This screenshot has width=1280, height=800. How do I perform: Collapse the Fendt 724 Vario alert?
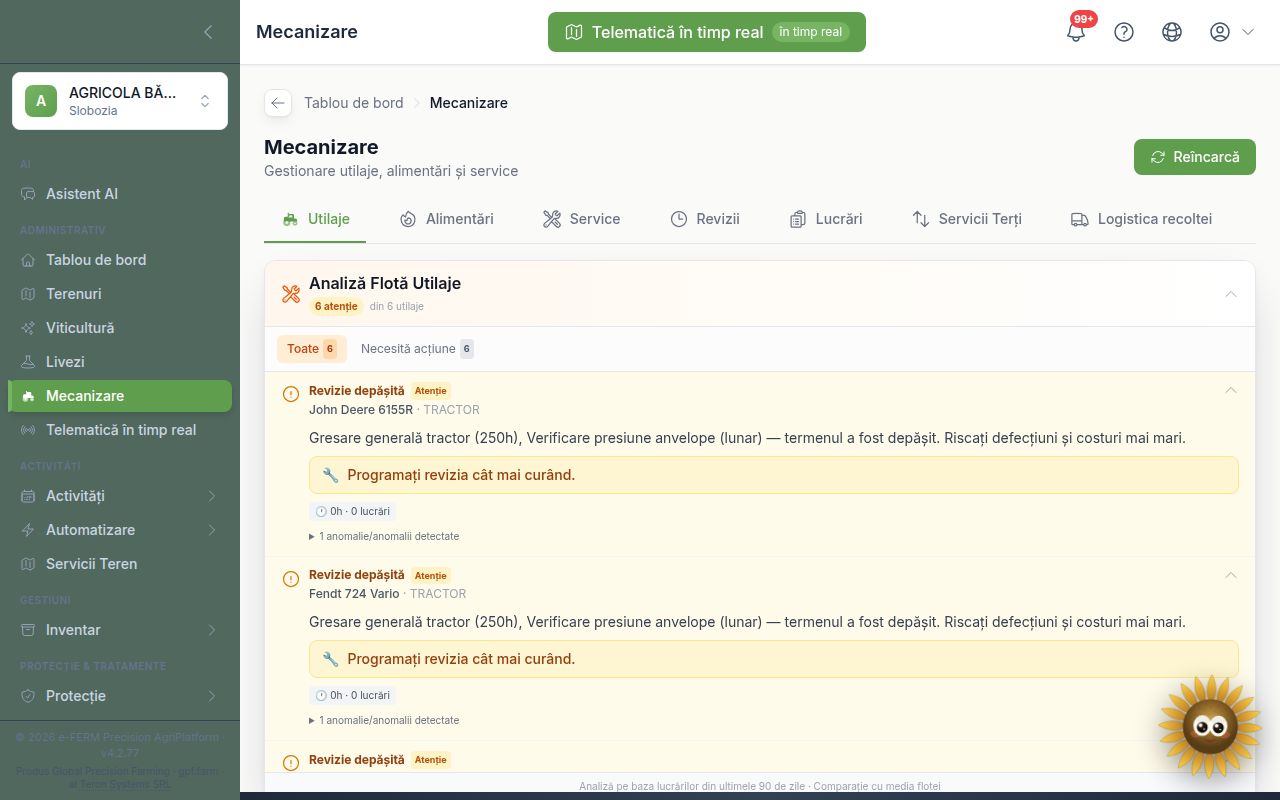point(1231,575)
